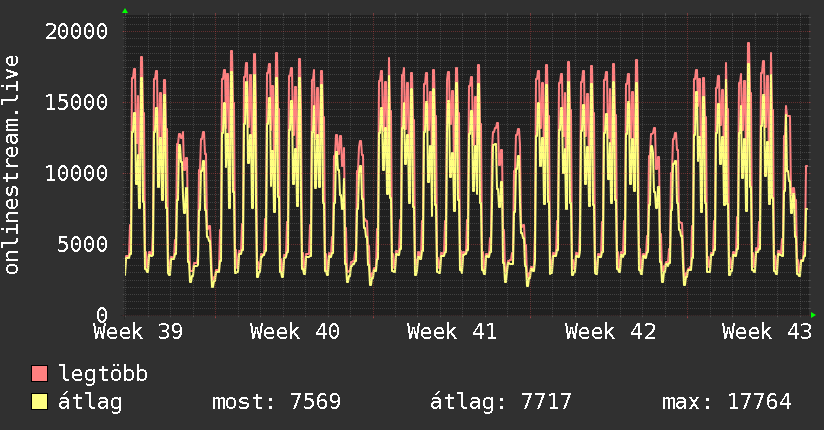Screen dimensions: 824x430
Task: Click the Week 41 axis label
Action: 451,332
